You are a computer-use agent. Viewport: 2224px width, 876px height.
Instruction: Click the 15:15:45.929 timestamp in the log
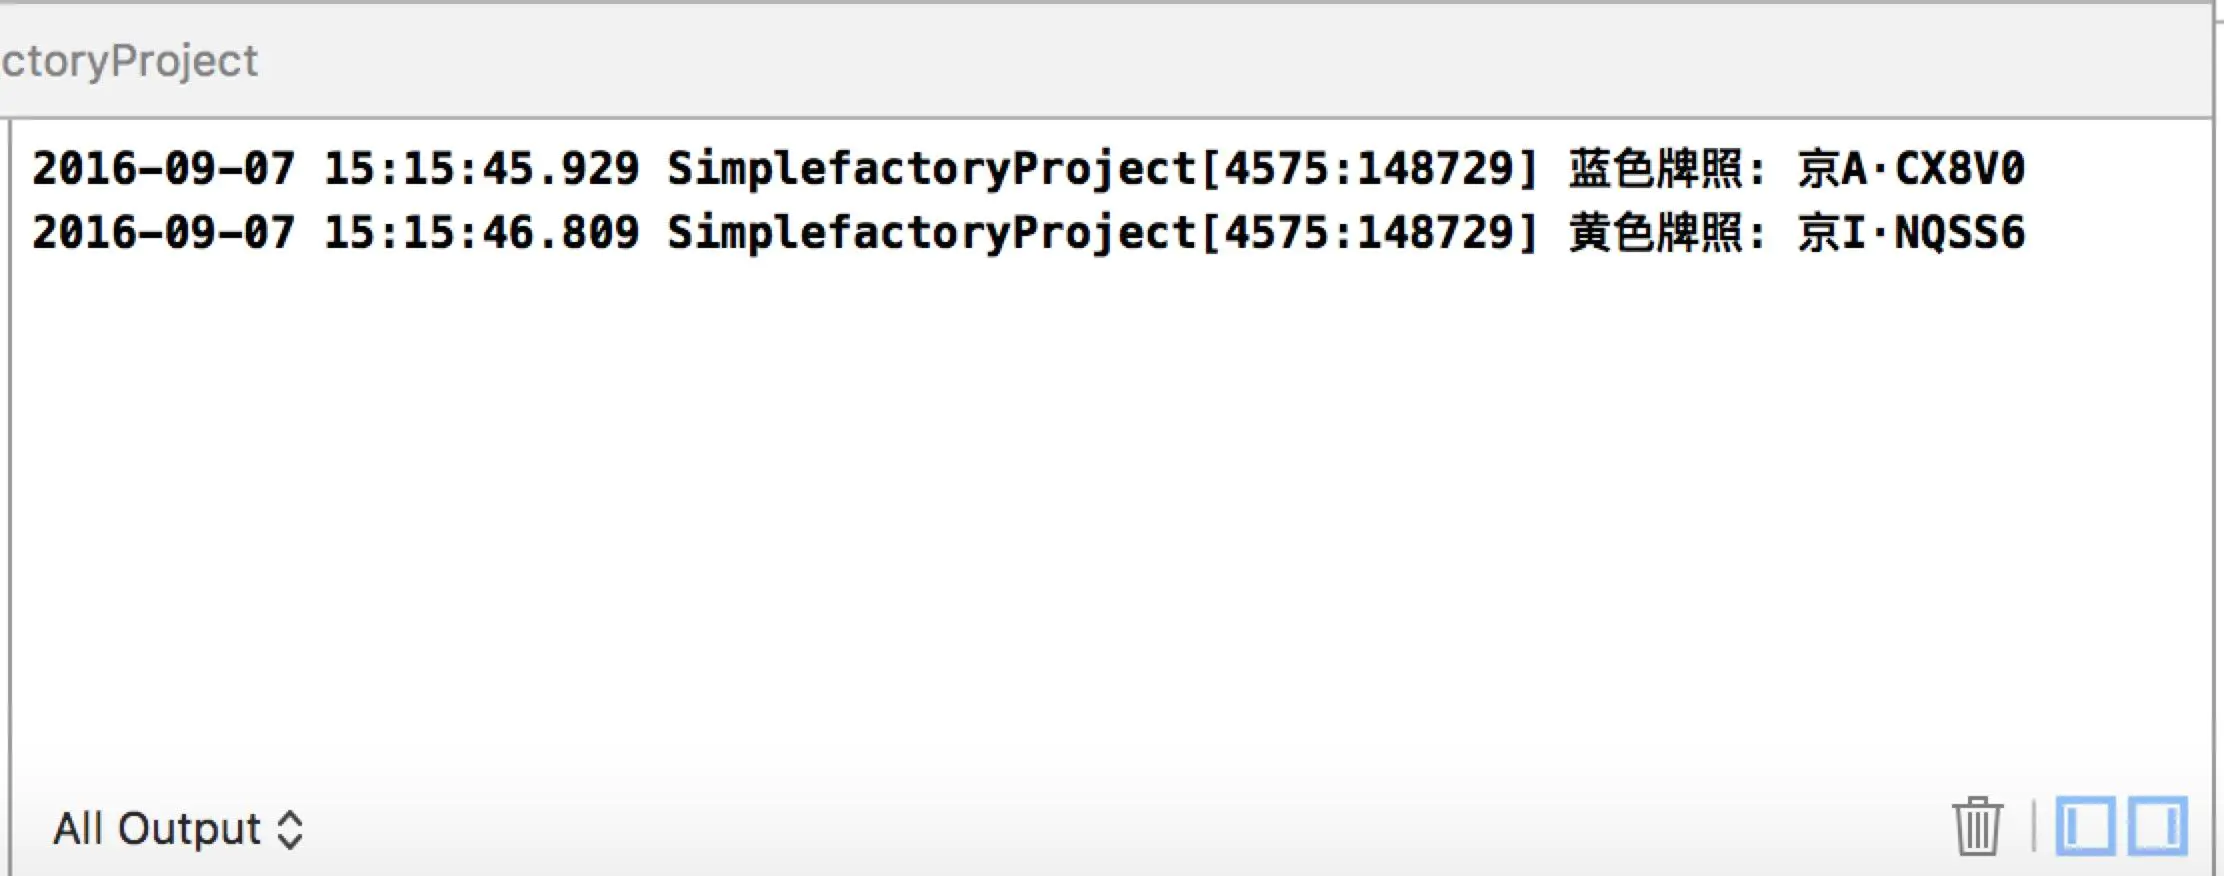(481, 168)
